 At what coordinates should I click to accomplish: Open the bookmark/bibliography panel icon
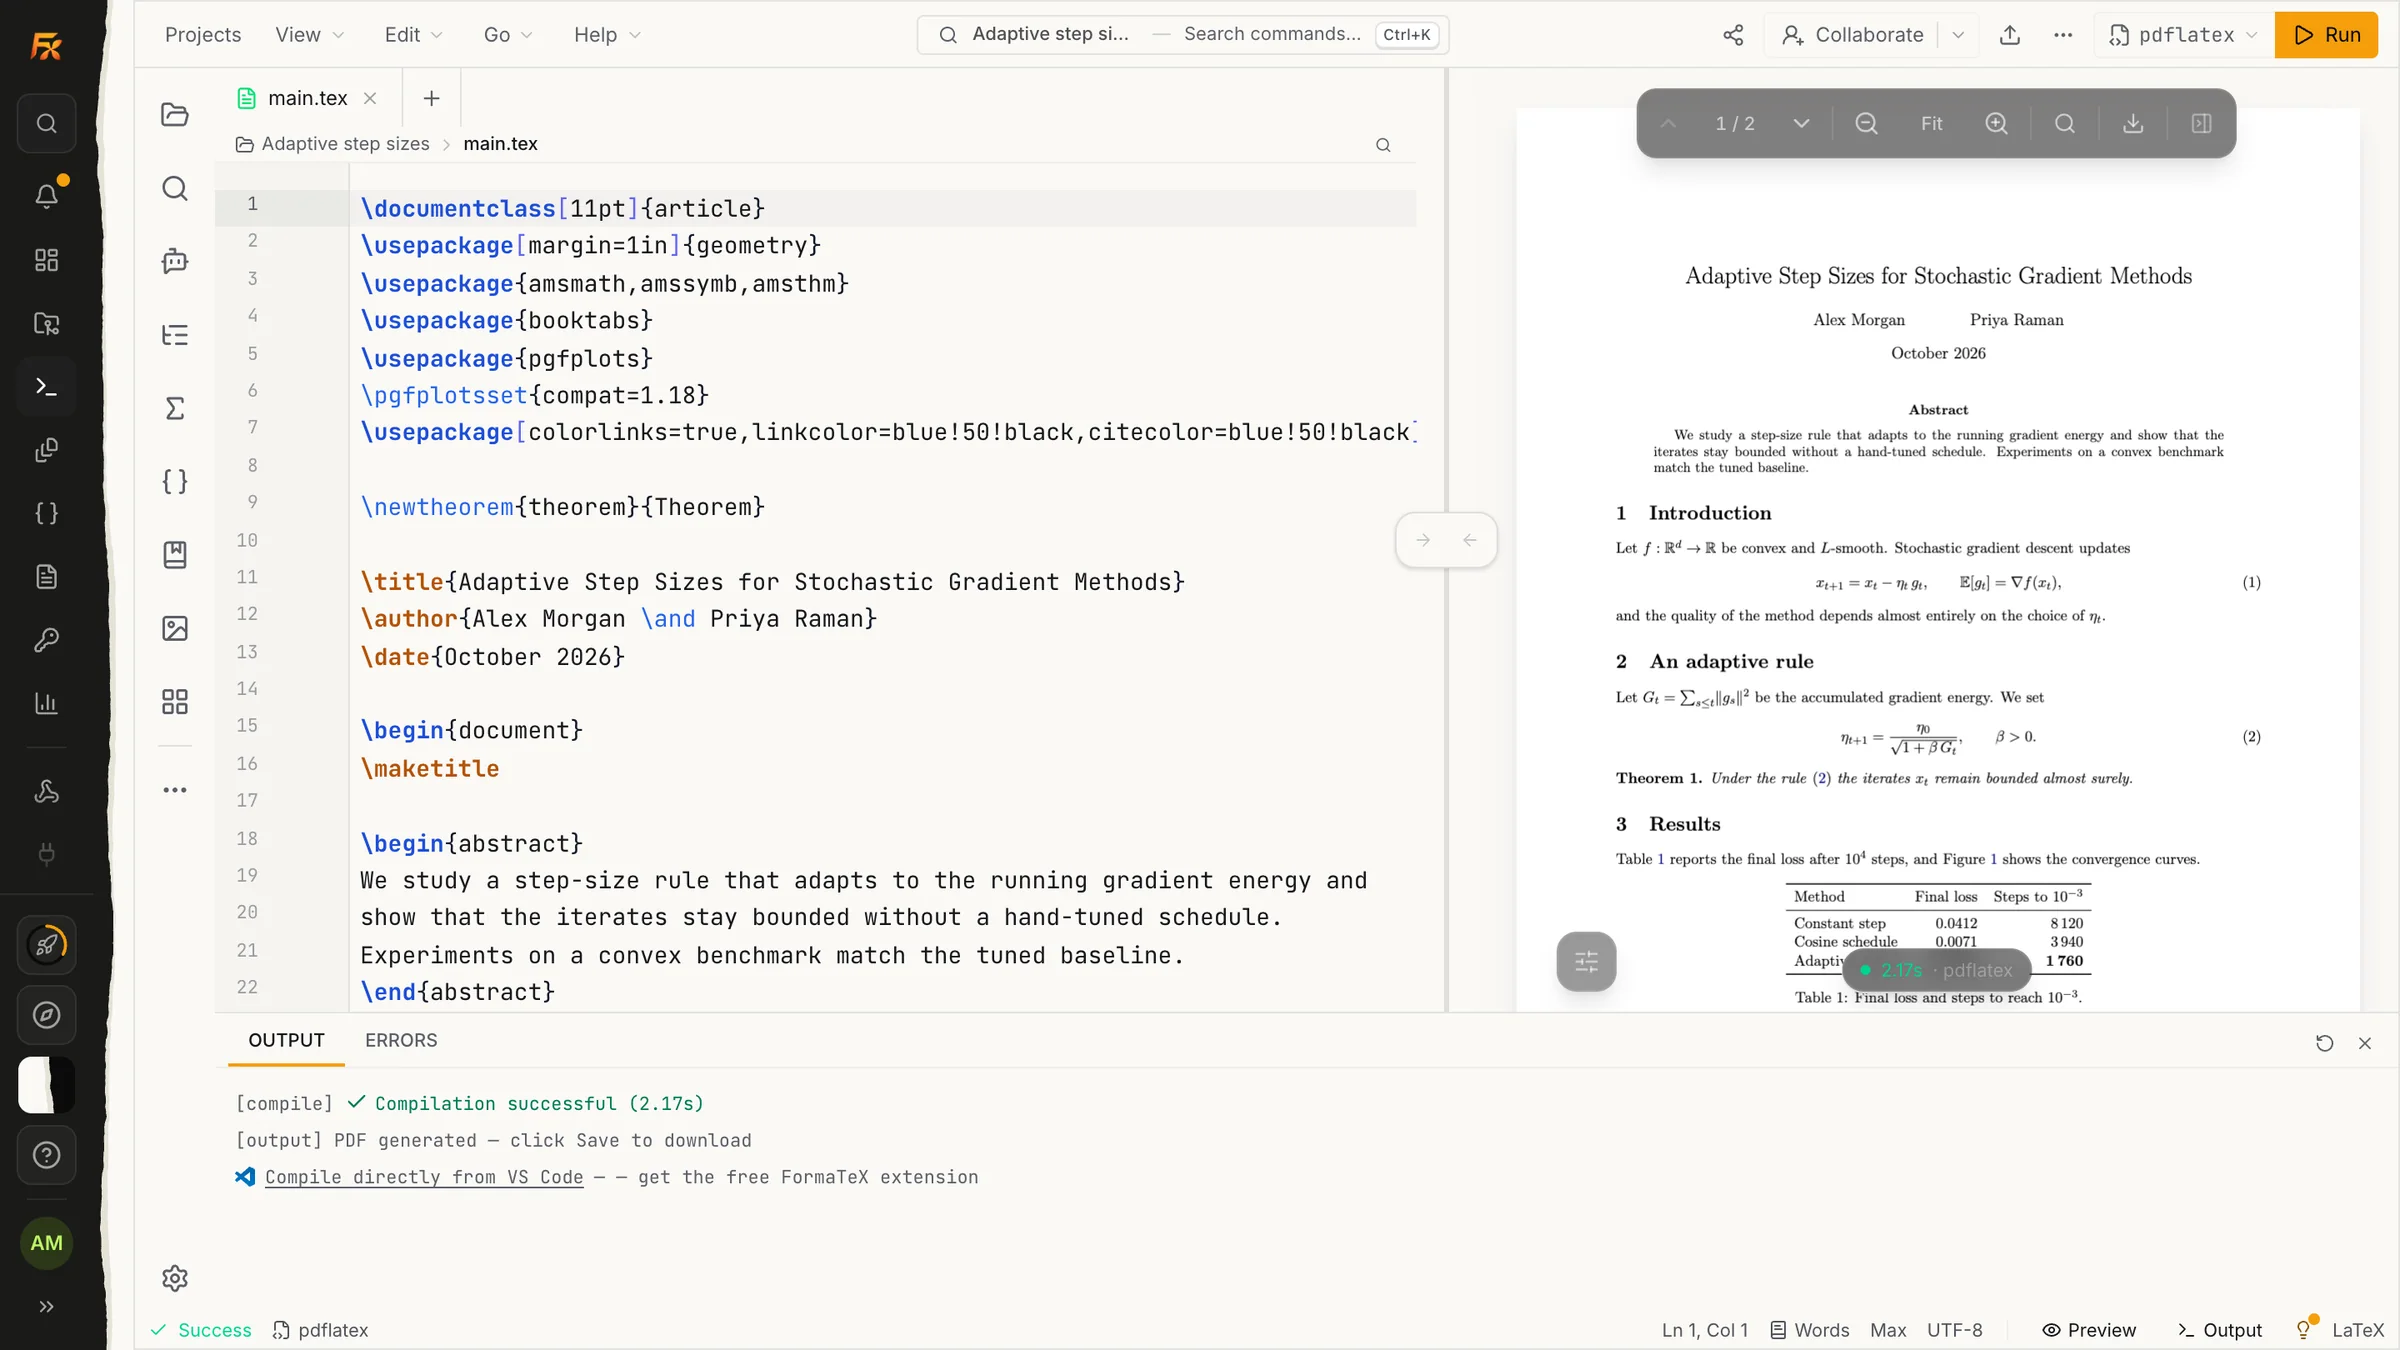click(x=175, y=555)
